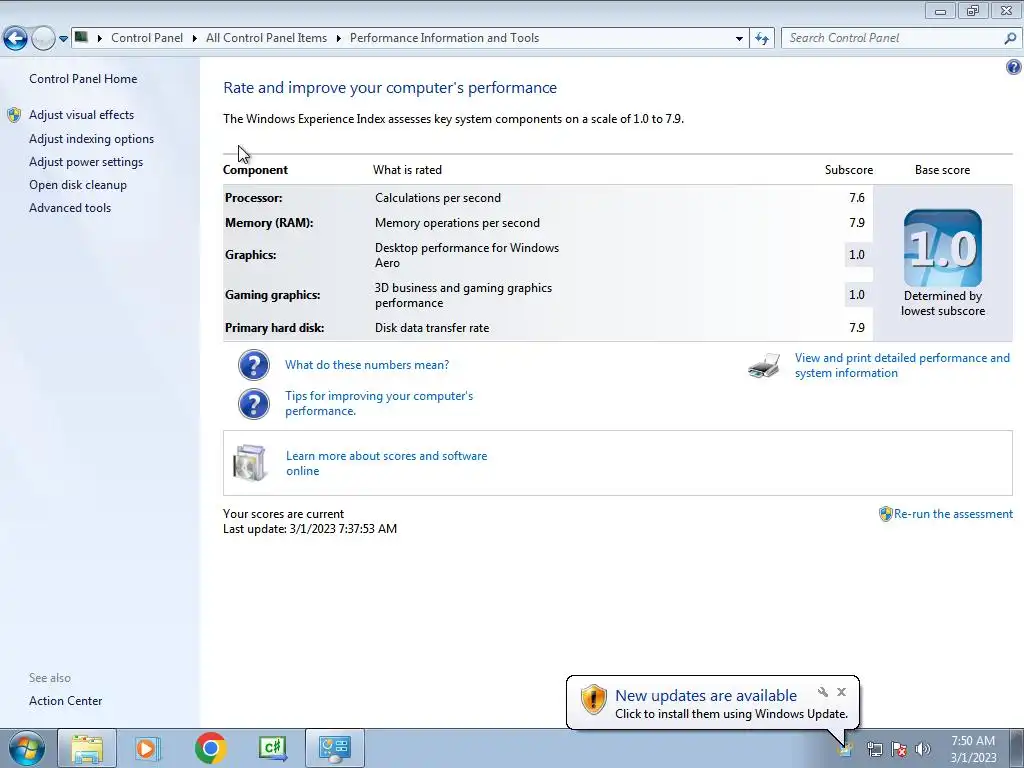1024x768 pixels.
Task: Click the search magnifier icon
Action: [x=1010, y=39]
